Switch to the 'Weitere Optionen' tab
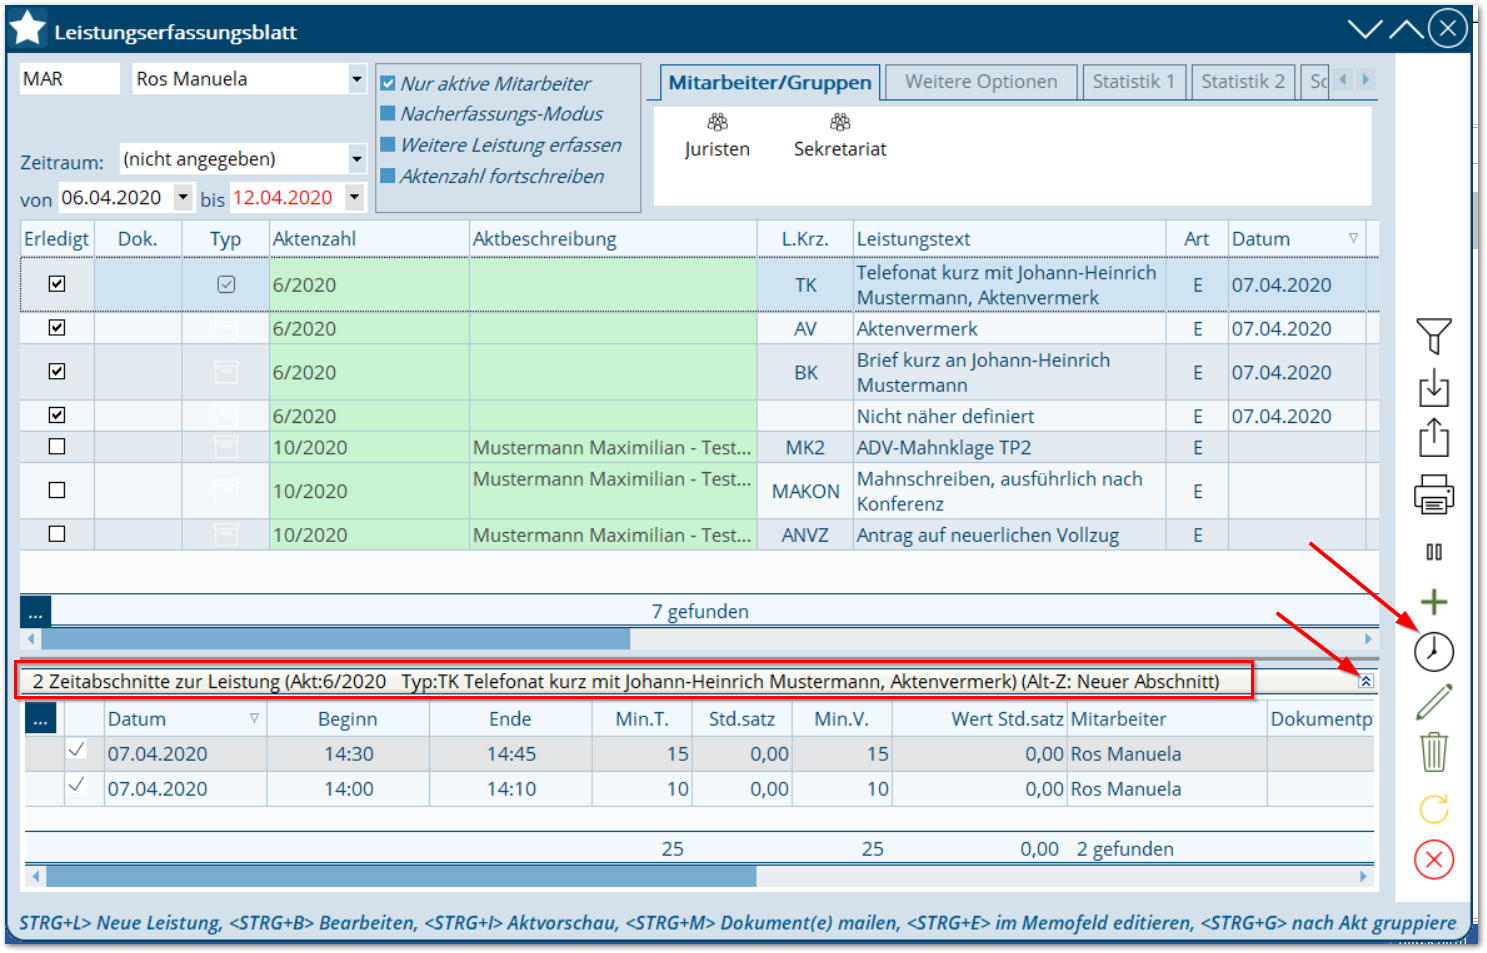Screen dimensions: 1487x953 [x=981, y=82]
